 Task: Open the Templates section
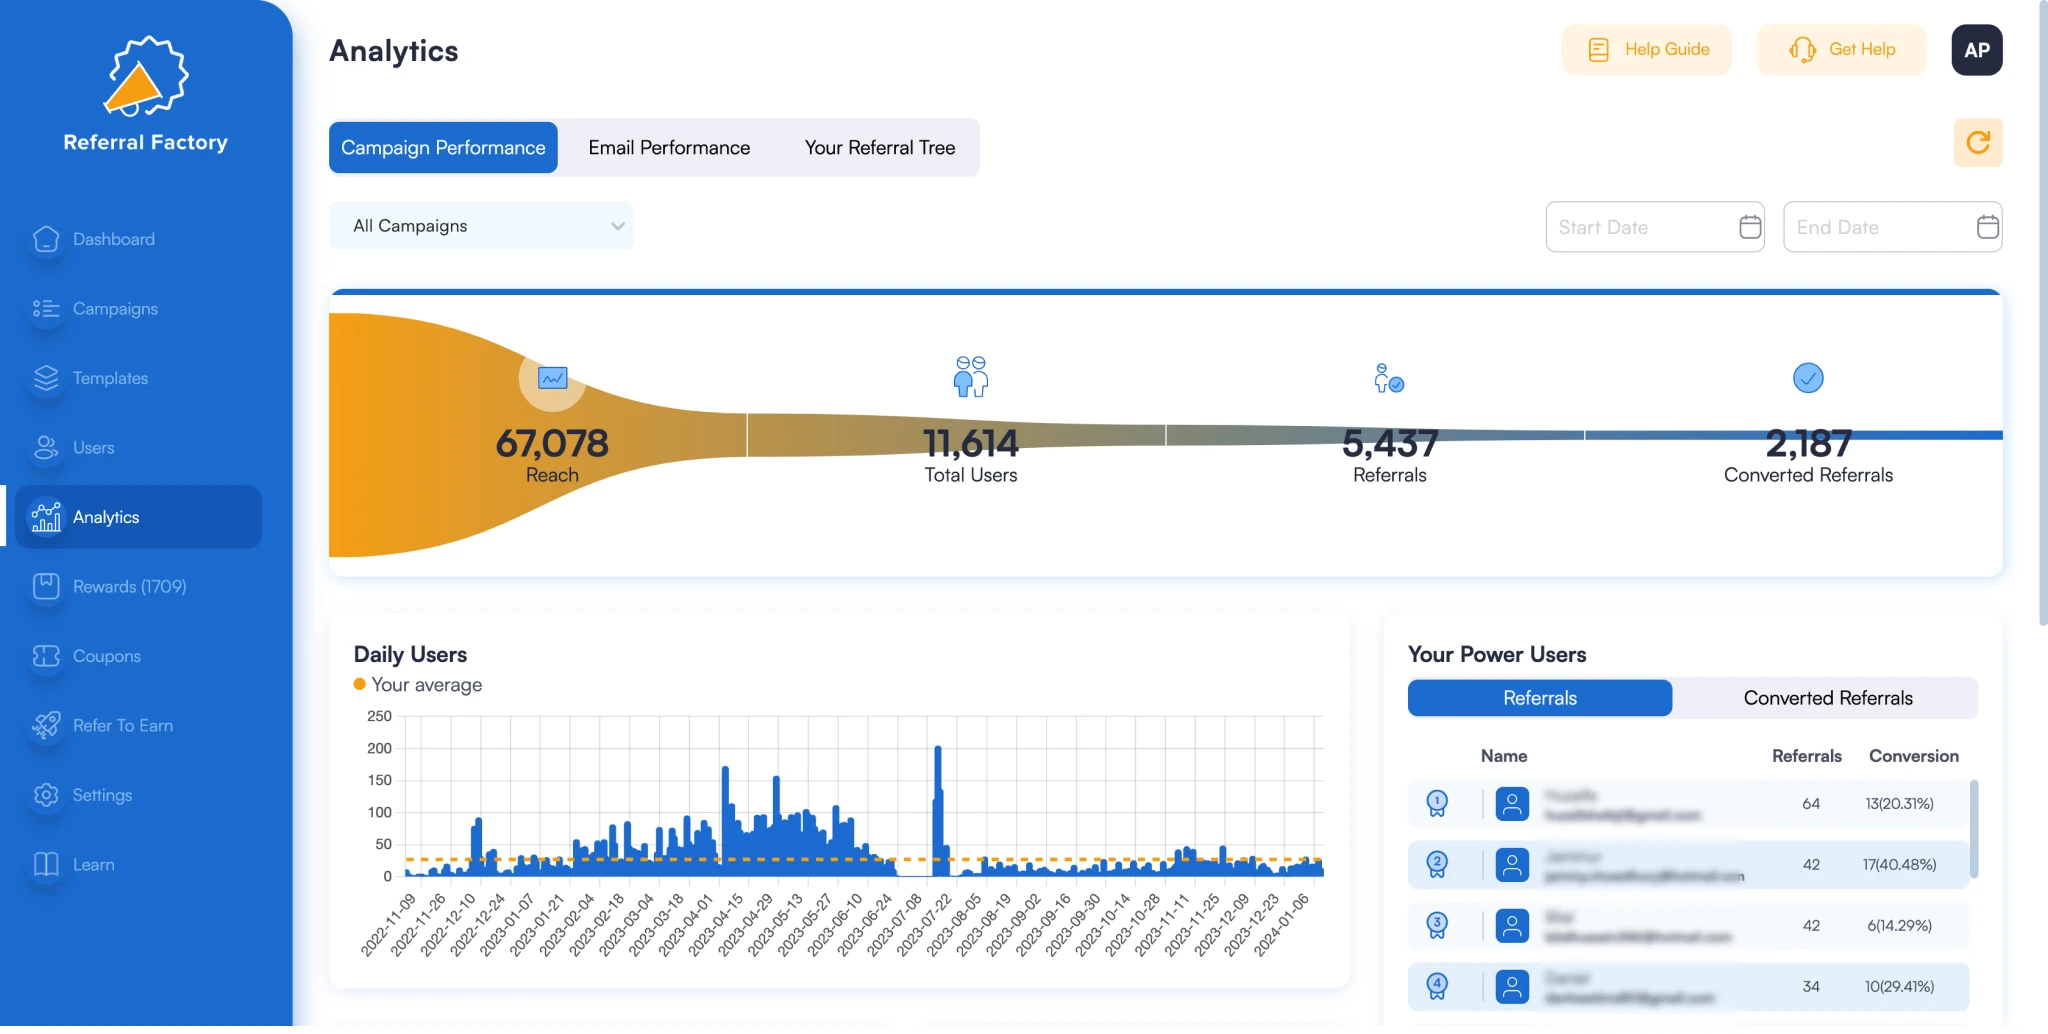tap(46, 378)
